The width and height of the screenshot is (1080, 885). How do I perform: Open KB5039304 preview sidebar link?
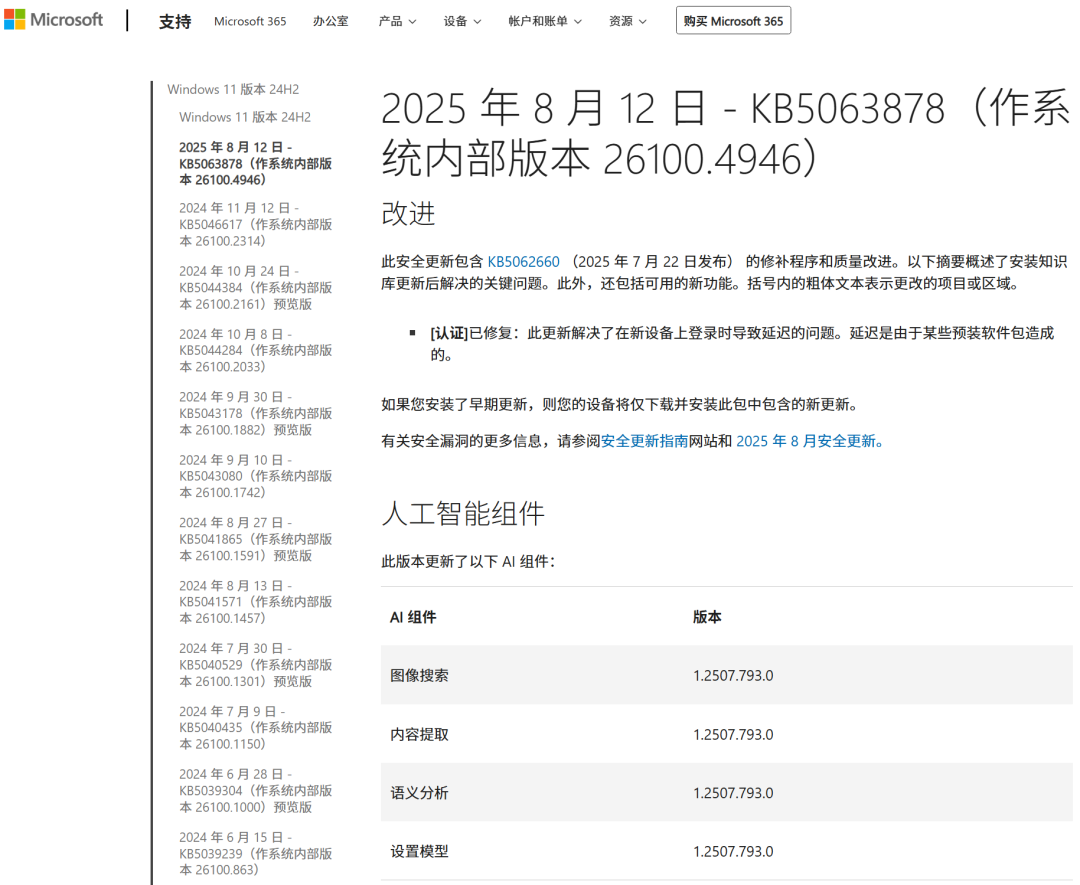coord(256,791)
